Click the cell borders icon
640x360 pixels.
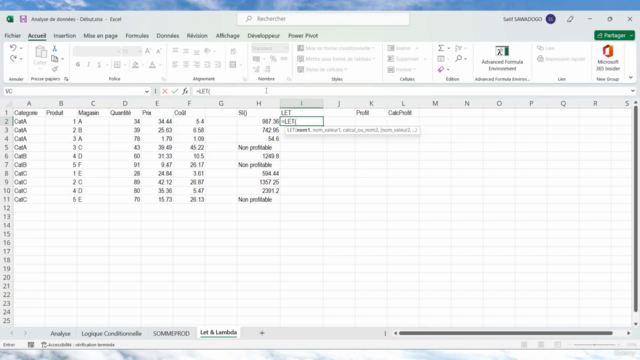[x=117, y=64]
